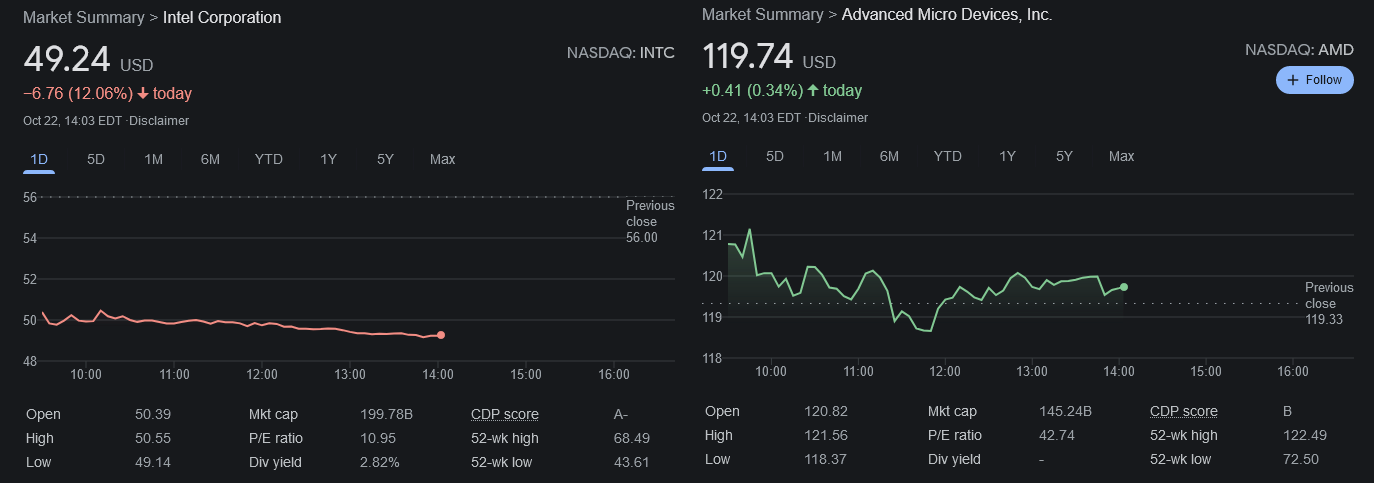
Task: Click Intel 52-wk high value 68.49
Action: click(x=632, y=438)
